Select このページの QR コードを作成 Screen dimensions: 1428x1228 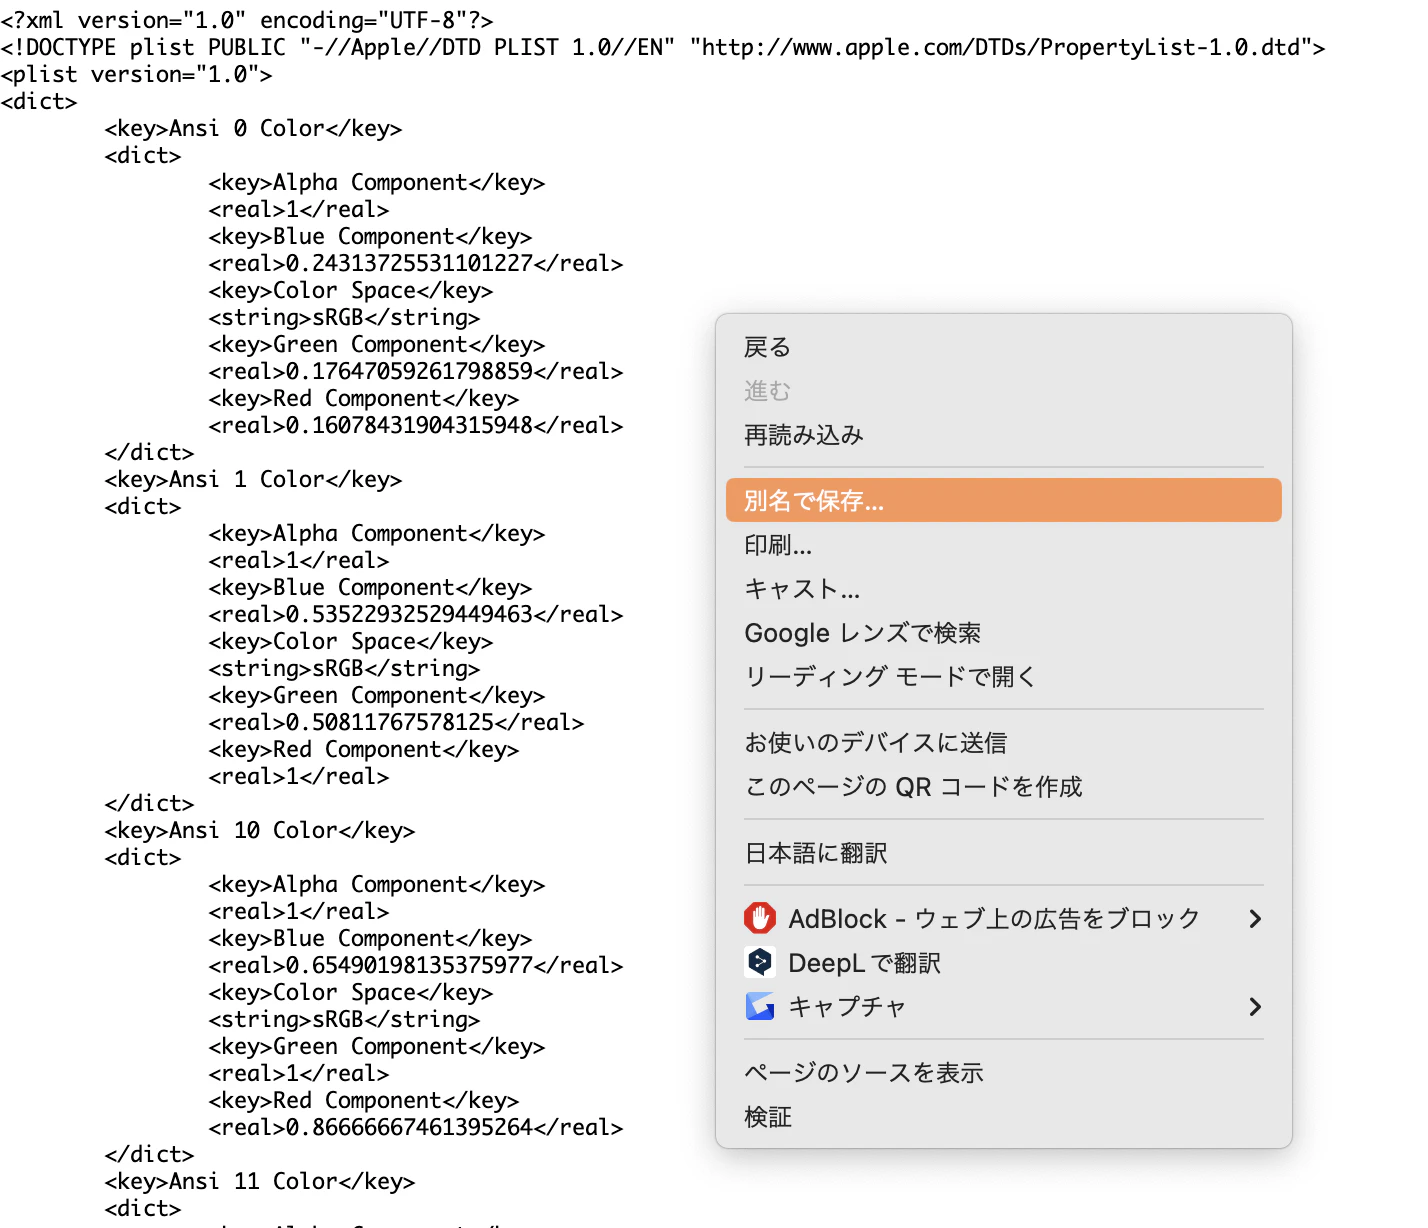click(x=1004, y=787)
